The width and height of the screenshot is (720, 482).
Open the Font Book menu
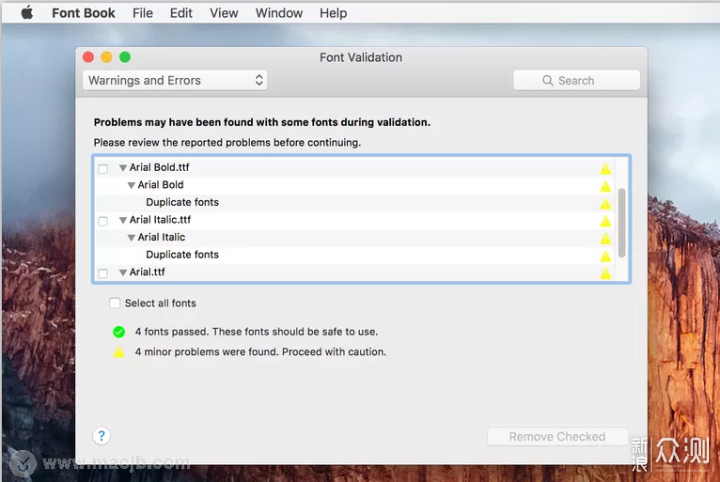click(84, 13)
